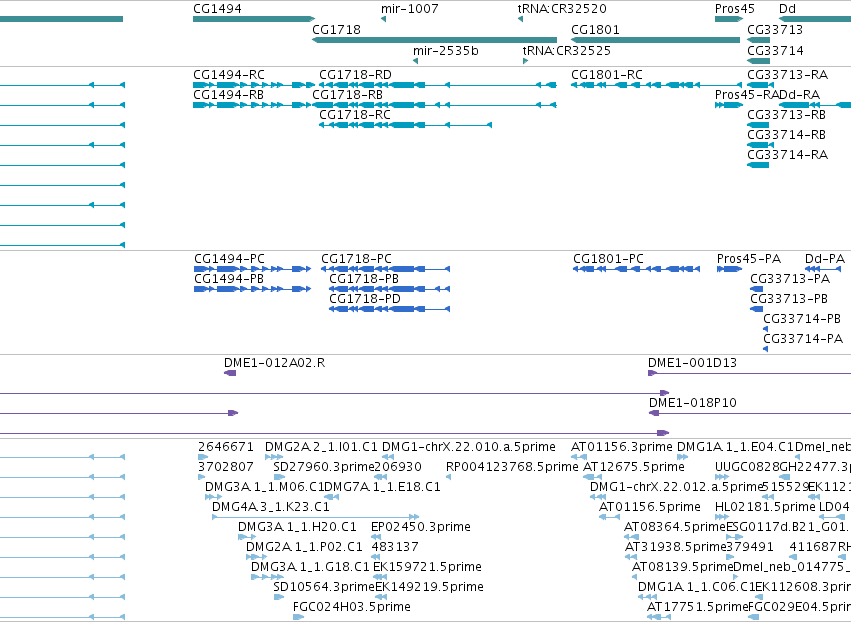851x622 pixels.
Task: Select EST EK149219.5prime
Action: point(381,598)
